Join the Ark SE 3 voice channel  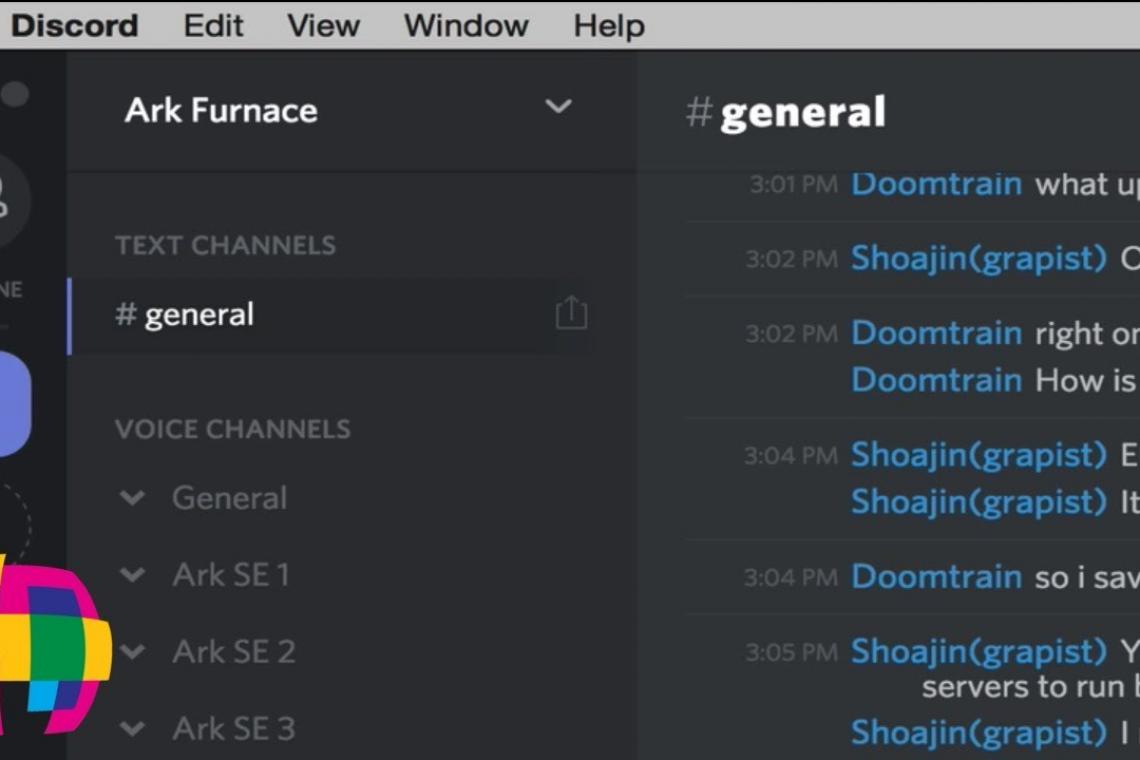(x=233, y=729)
